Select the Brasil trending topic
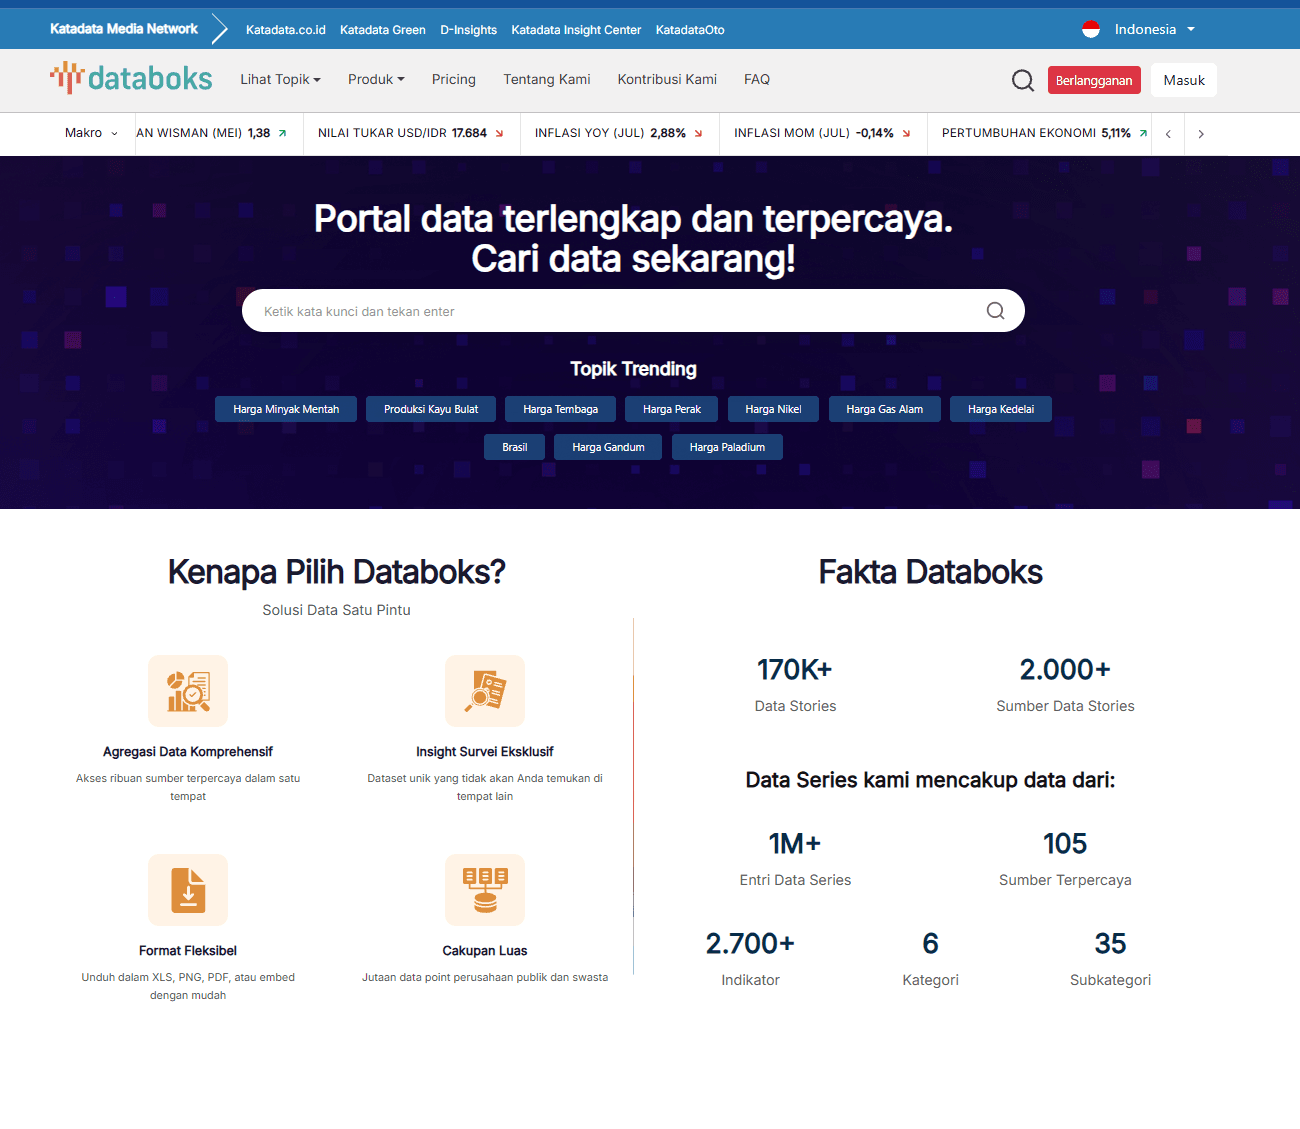Viewport: 1300px width, 1129px height. [515, 447]
